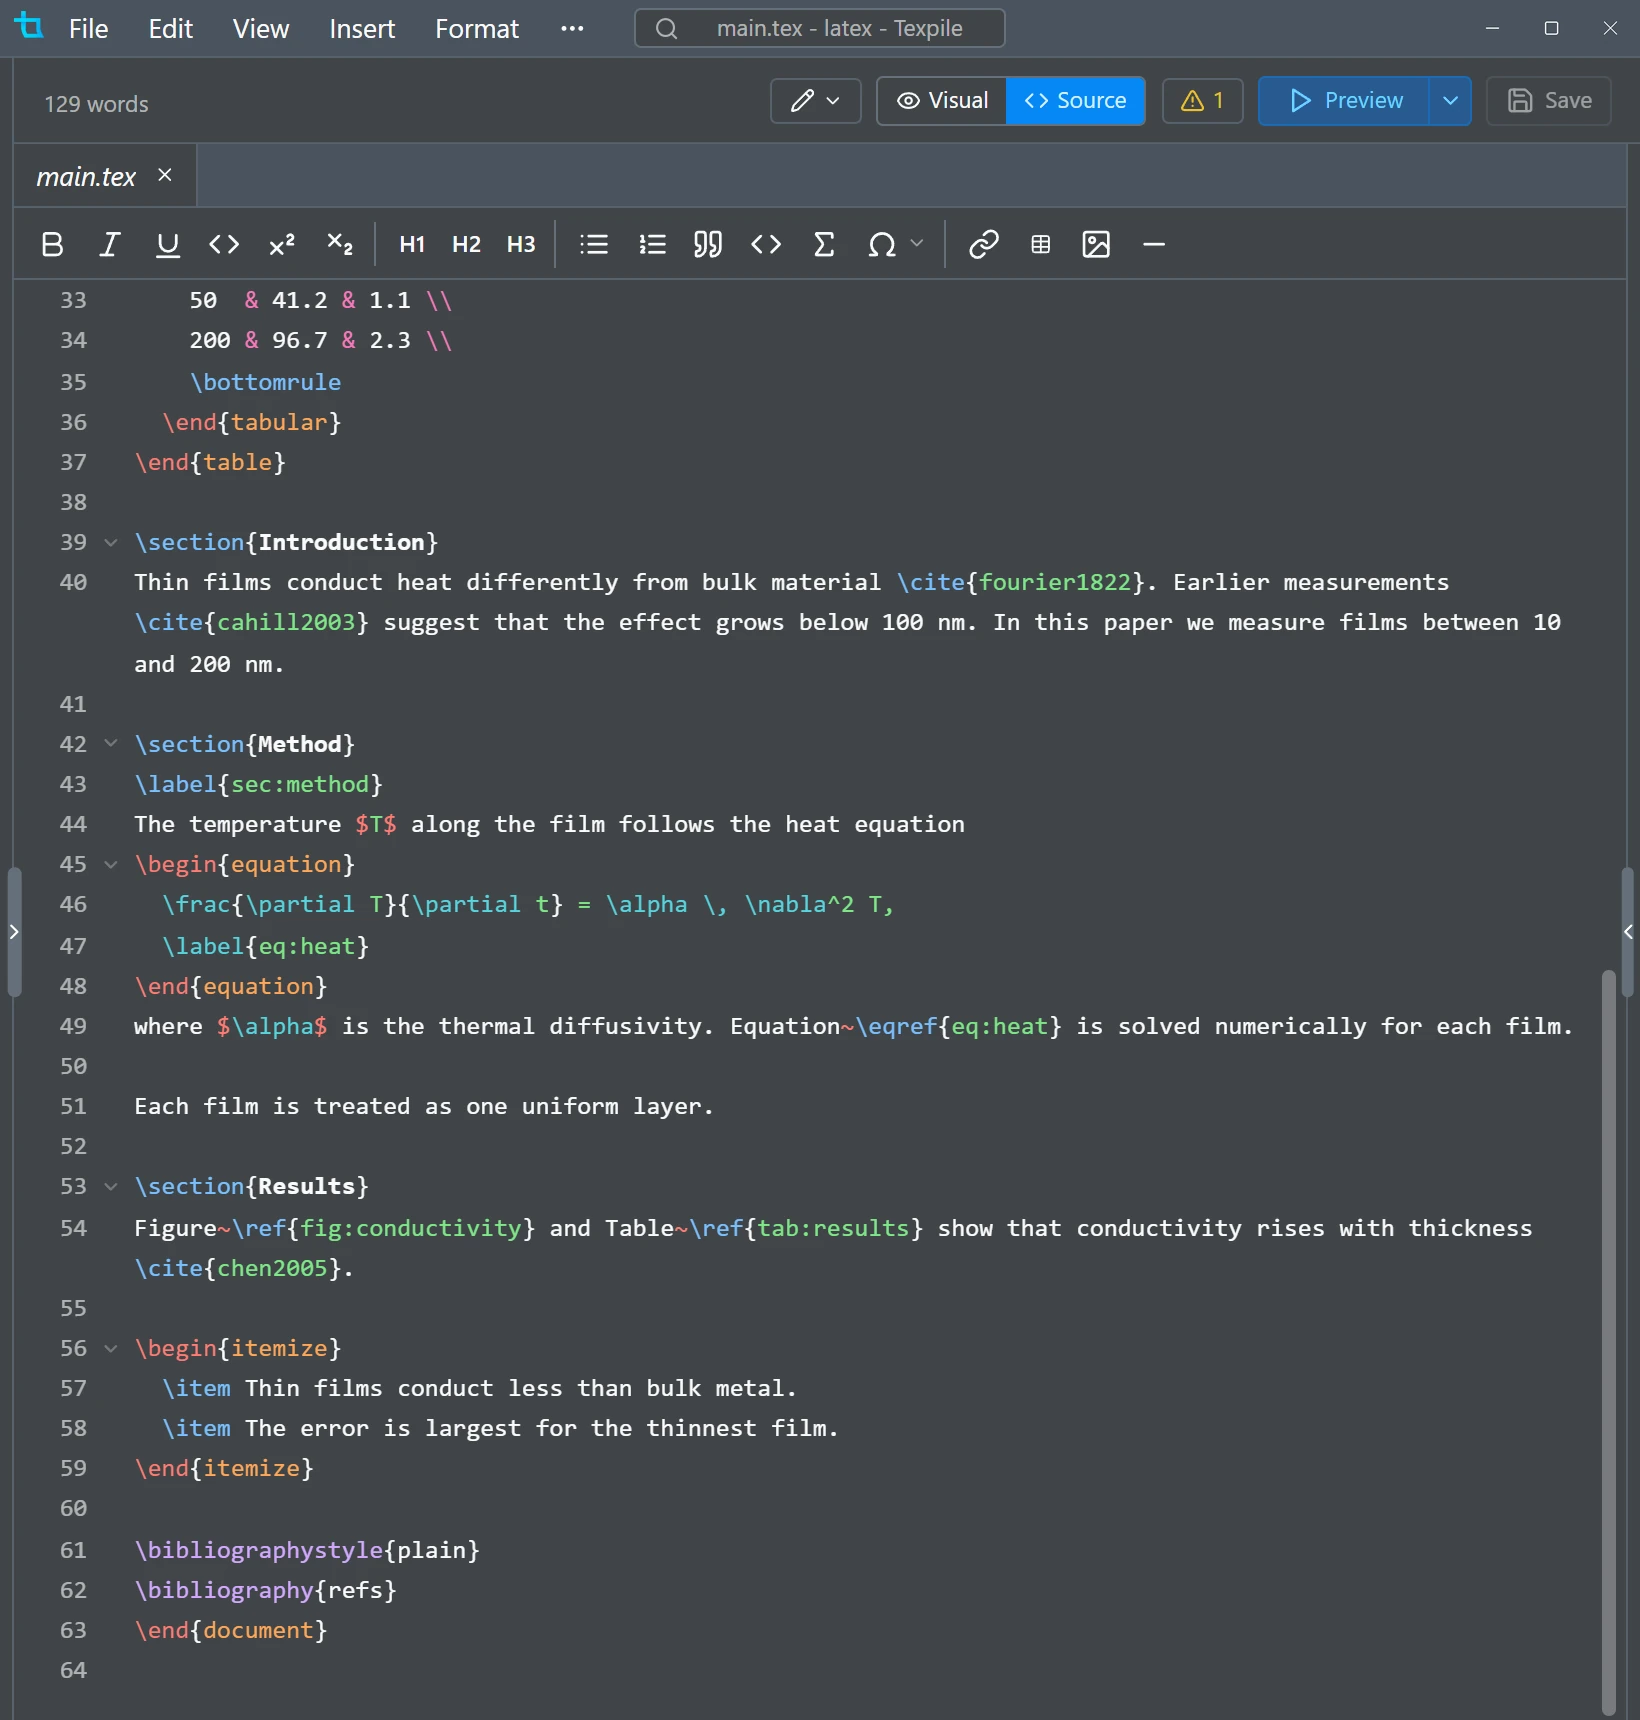Insert special character omega symbol

tap(882, 244)
